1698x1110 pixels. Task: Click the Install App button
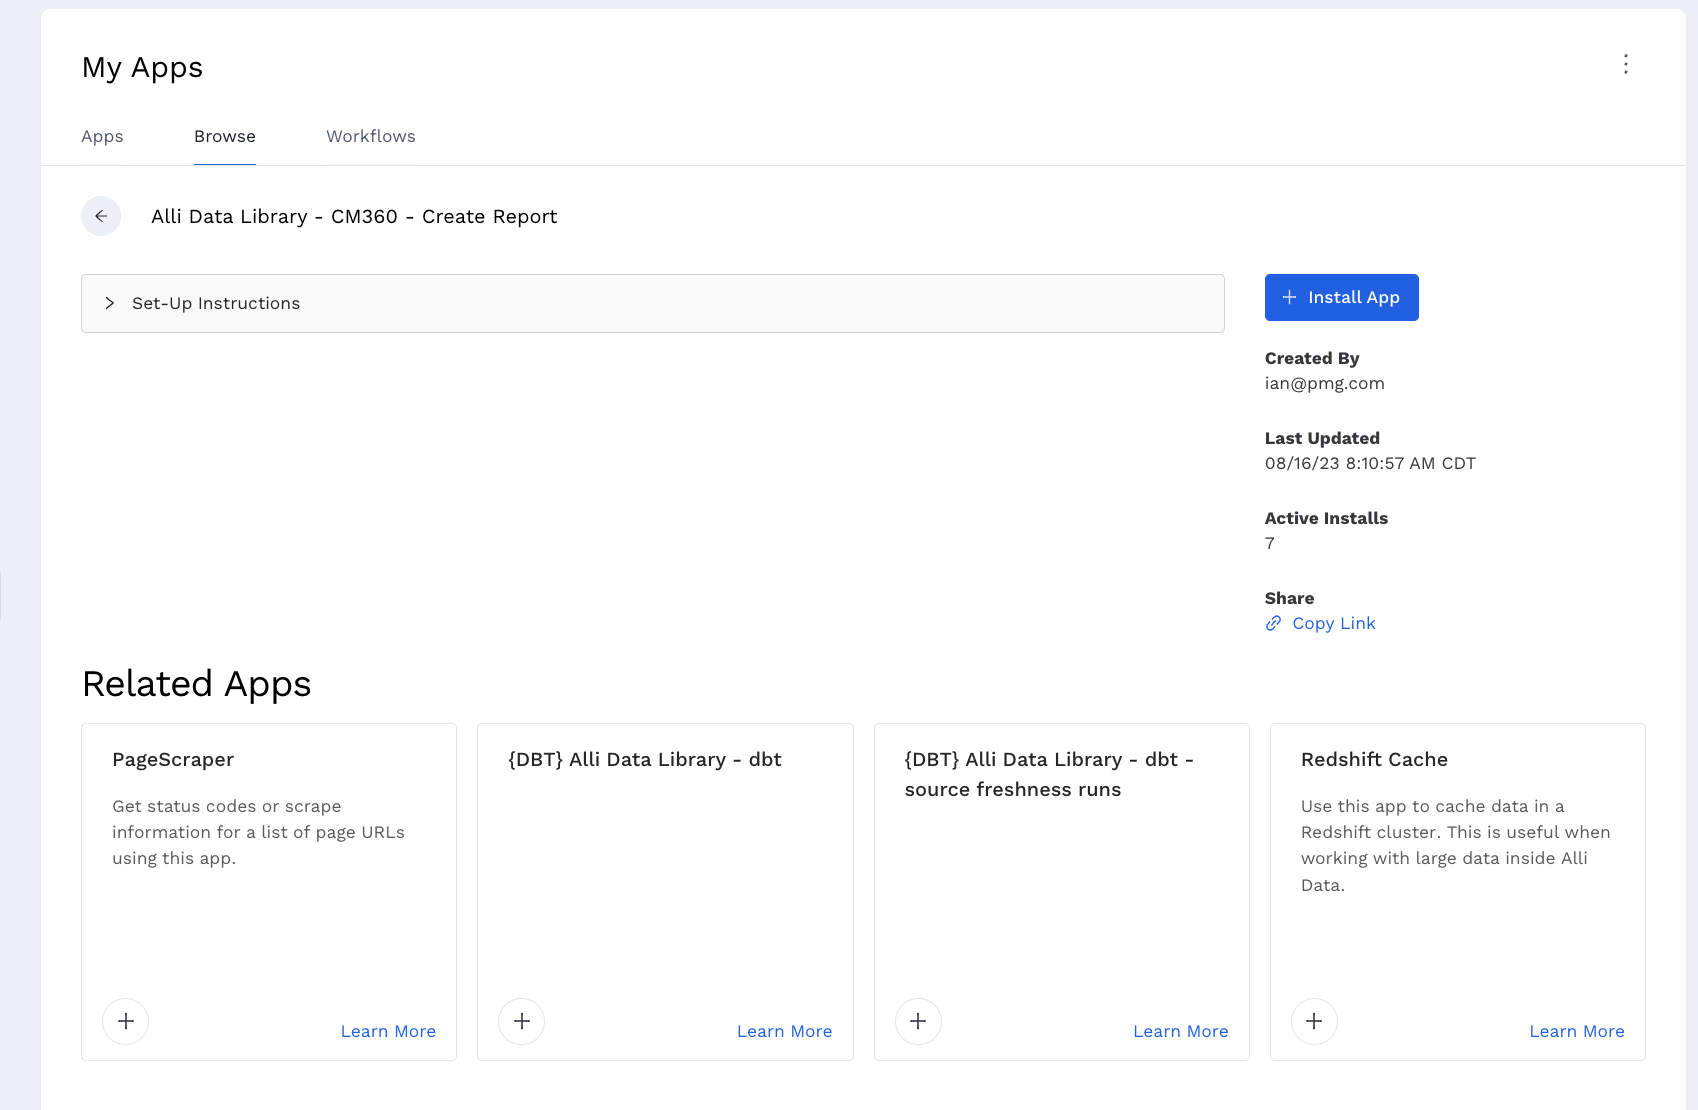click(x=1341, y=297)
